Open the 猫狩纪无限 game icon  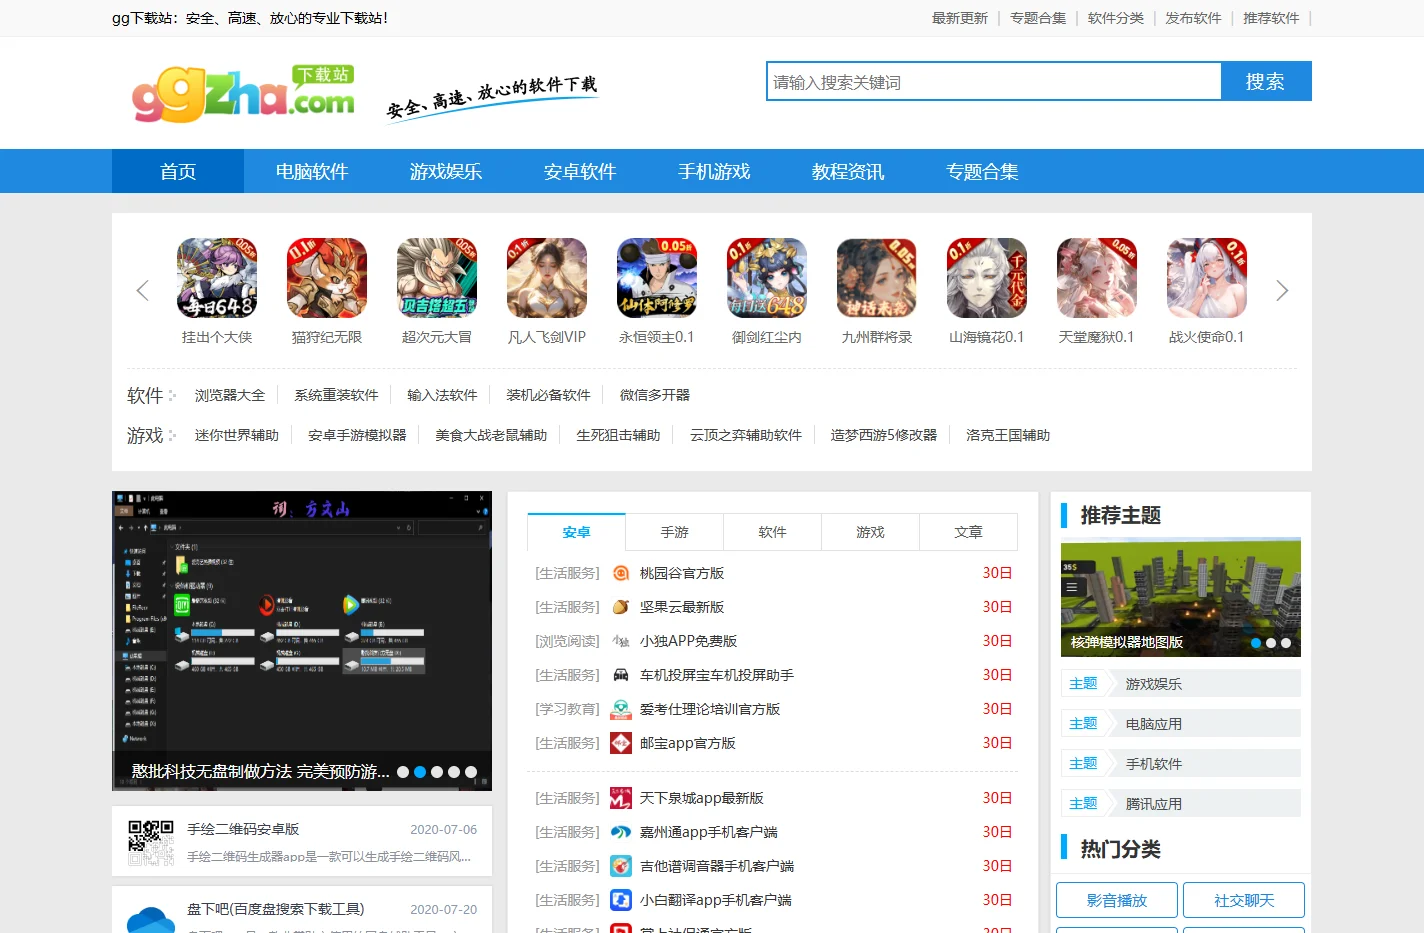(327, 278)
